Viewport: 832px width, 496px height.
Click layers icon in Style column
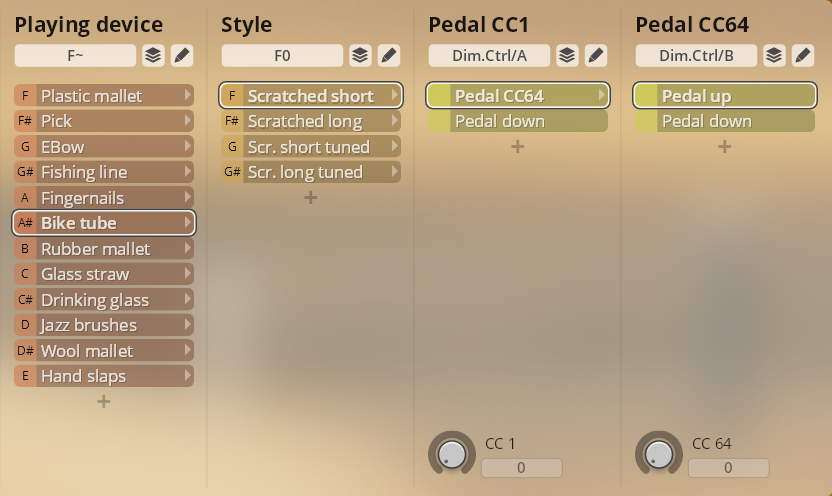click(x=360, y=56)
